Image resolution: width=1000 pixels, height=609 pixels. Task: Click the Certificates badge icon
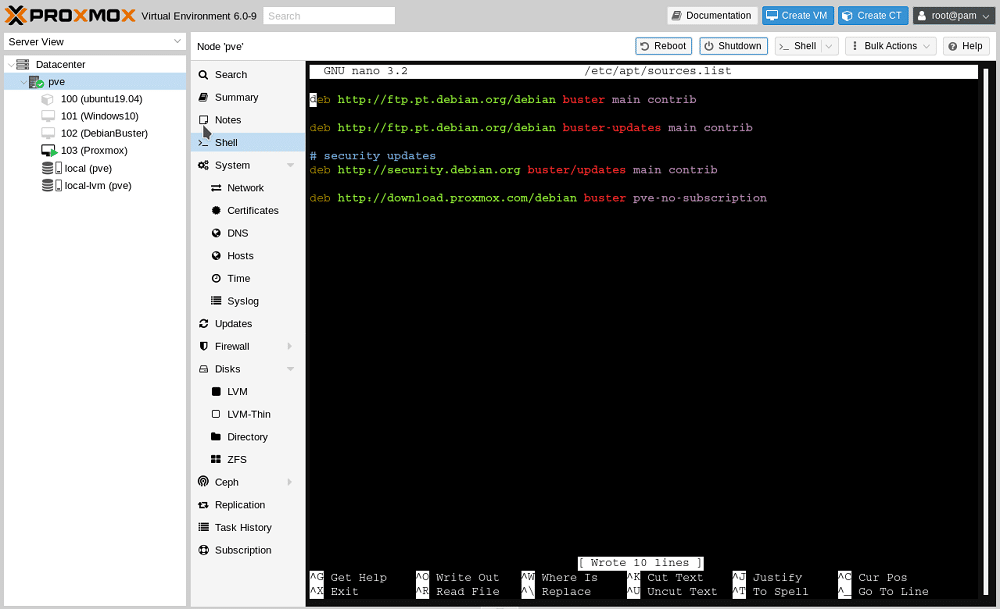coord(216,210)
